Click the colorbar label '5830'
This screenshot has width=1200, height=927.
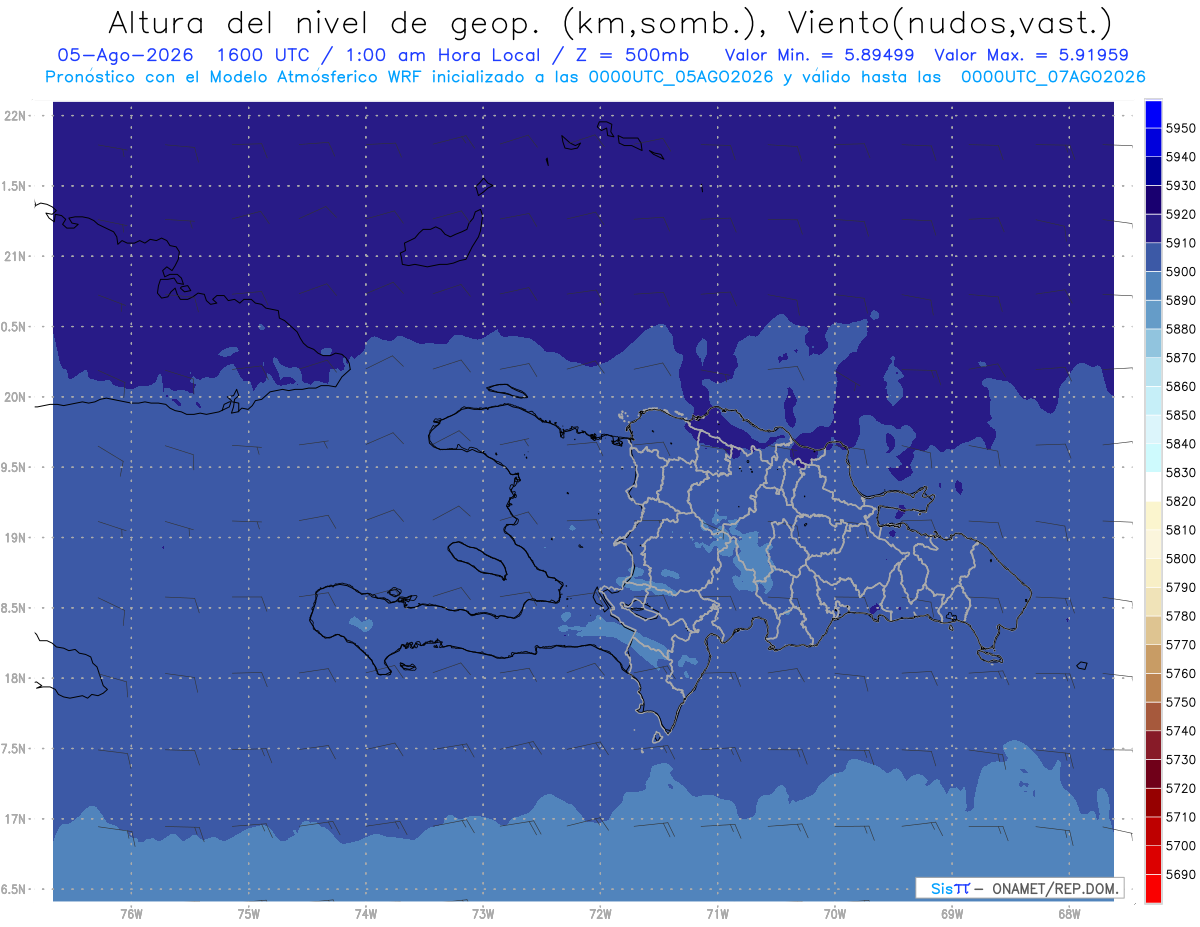coord(1180,472)
